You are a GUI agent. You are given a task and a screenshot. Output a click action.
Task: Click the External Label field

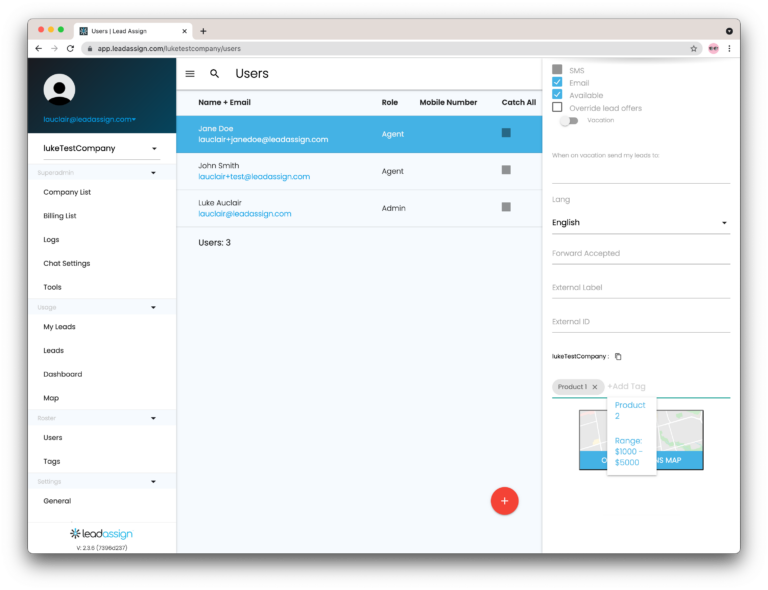click(641, 288)
